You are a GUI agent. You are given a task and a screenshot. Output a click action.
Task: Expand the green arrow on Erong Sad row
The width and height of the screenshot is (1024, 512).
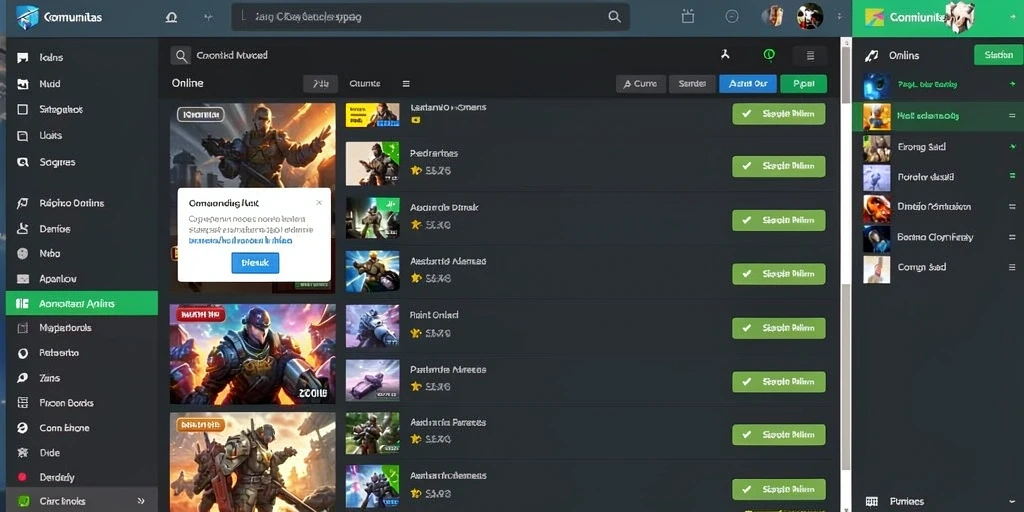(x=1012, y=146)
